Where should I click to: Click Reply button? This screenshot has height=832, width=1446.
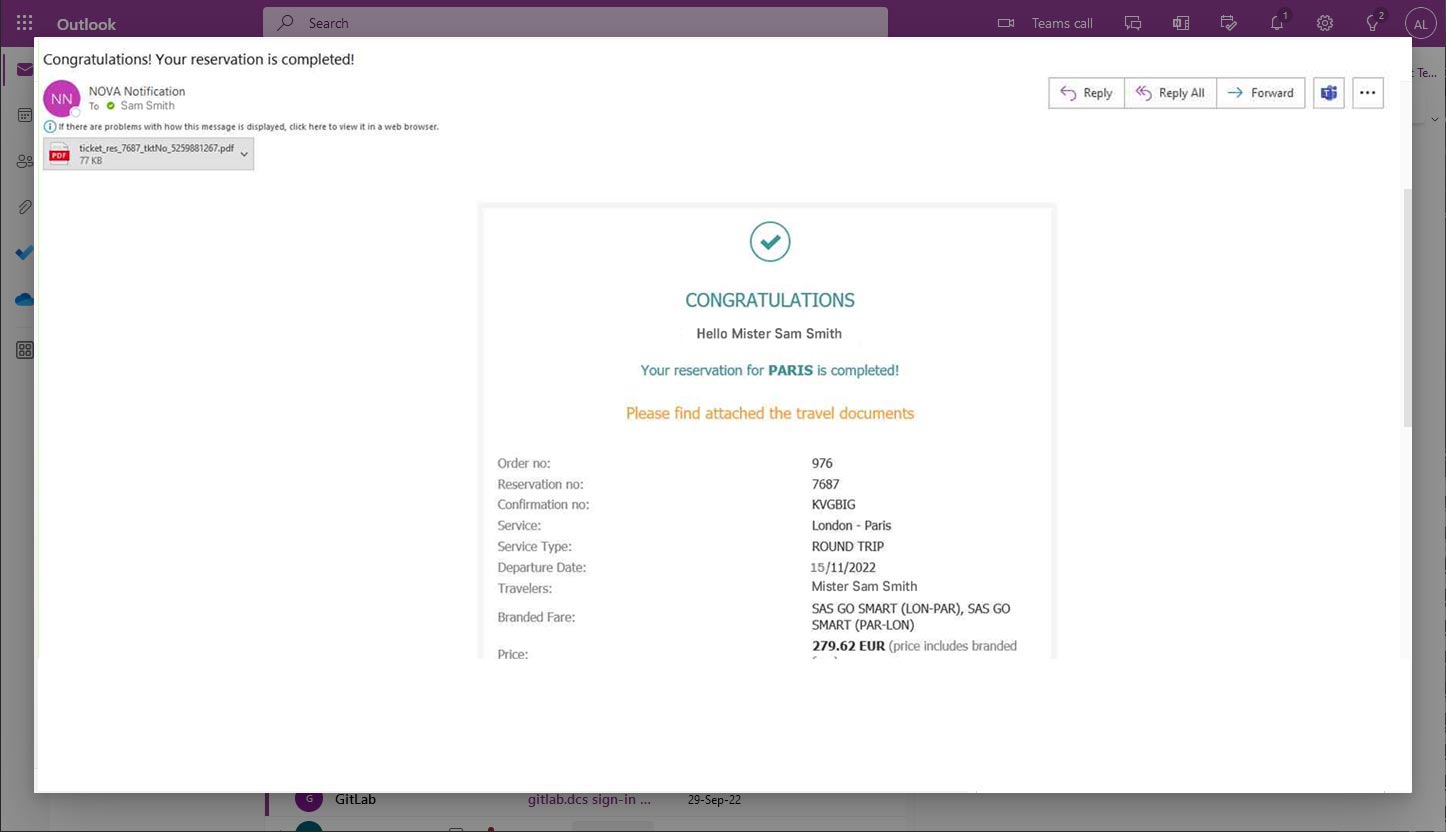coord(1086,93)
